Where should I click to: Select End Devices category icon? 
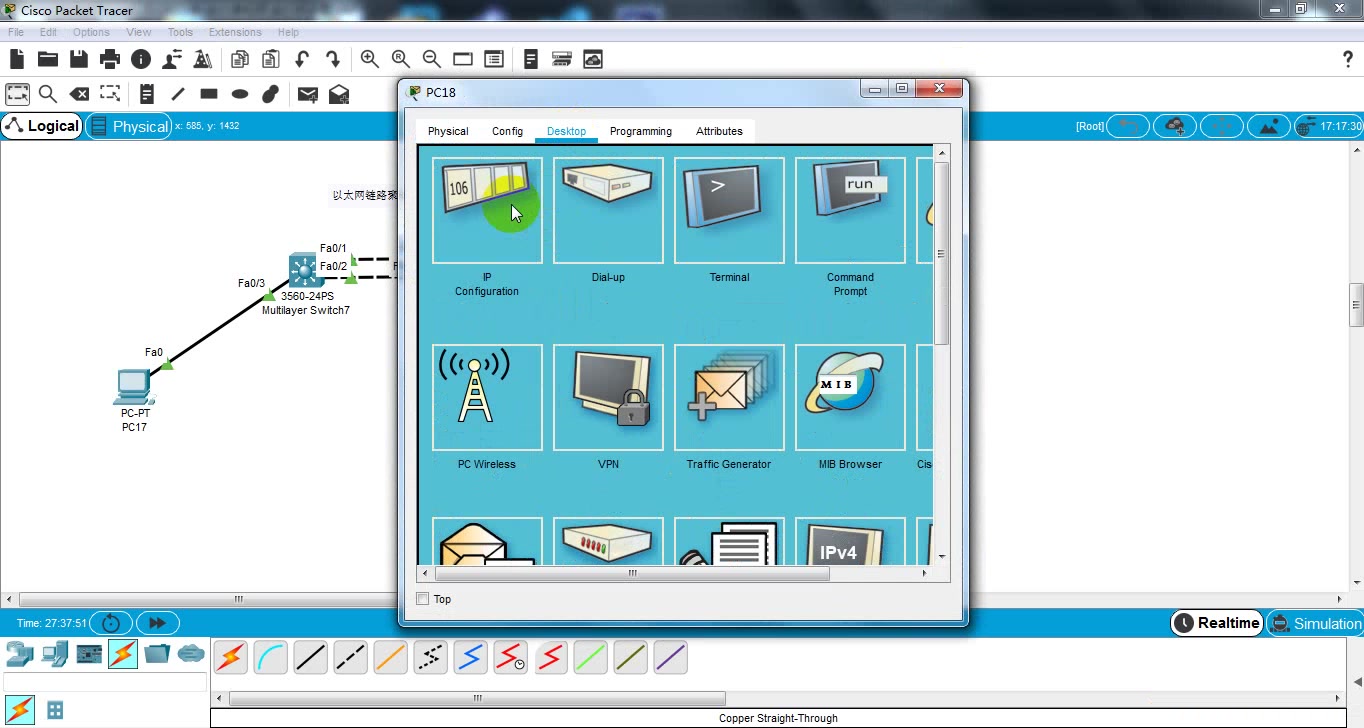[55, 654]
